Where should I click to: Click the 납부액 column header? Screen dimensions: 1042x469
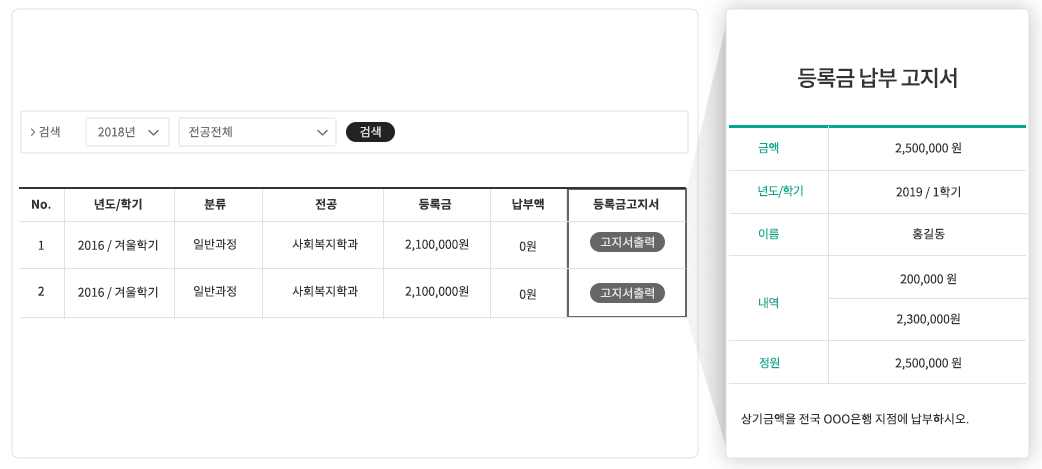pos(528,205)
